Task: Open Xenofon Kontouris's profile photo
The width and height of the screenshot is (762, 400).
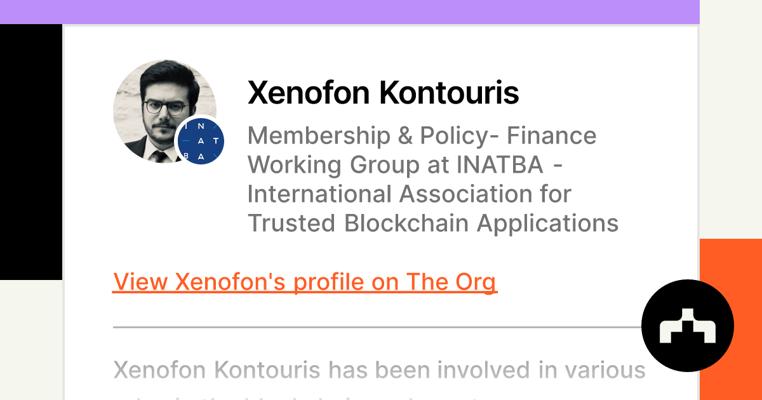Action: (158, 107)
